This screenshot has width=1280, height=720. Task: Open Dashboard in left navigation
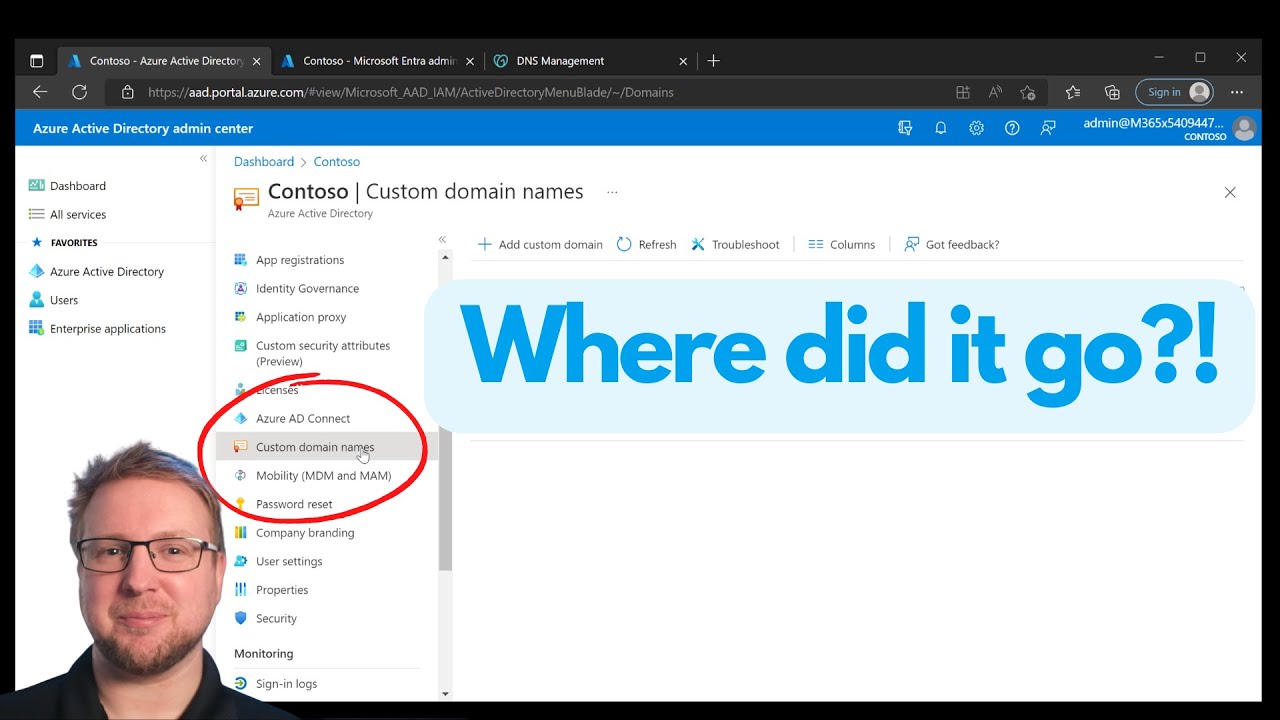pyautogui.click(x=78, y=186)
